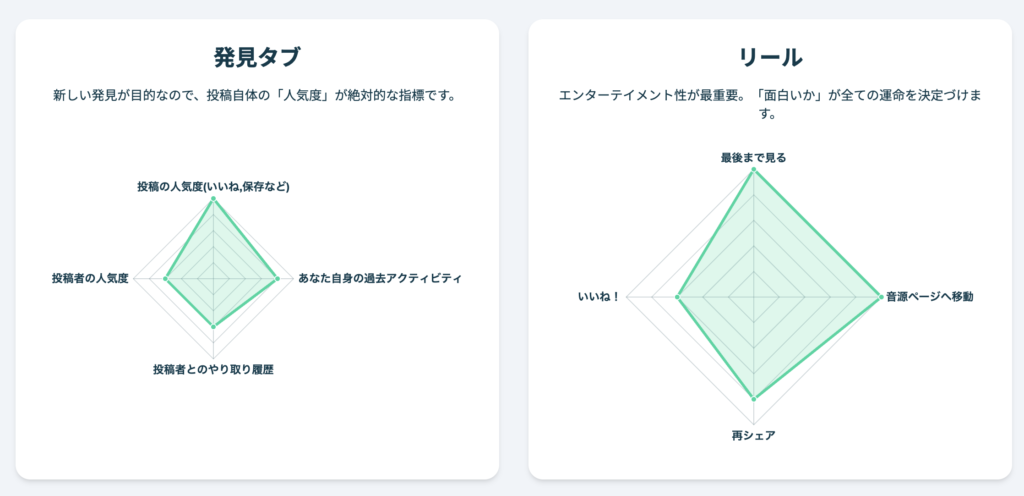Select the 音源ページへ移動 data point

tap(880, 297)
